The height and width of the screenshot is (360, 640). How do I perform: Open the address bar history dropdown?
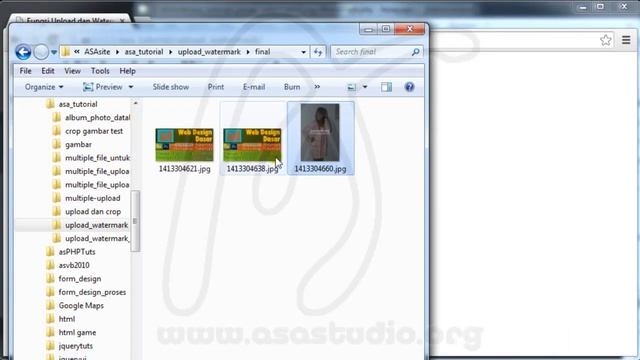click(x=303, y=52)
